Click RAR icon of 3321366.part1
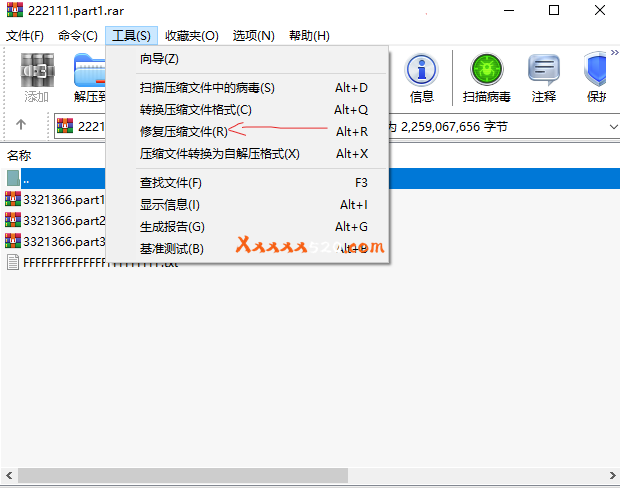The width and height of the screenshot is (620, 488). (x=13, y=199)
